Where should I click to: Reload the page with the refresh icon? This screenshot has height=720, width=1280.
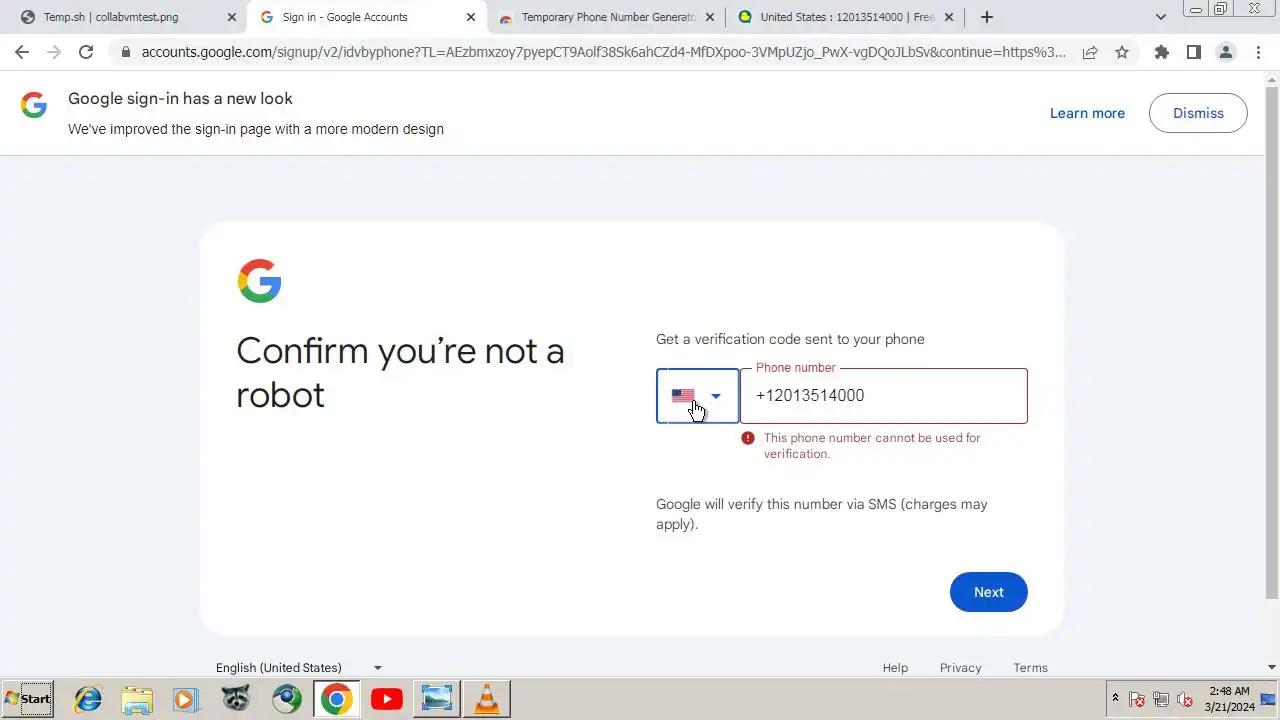pos(86,52)
